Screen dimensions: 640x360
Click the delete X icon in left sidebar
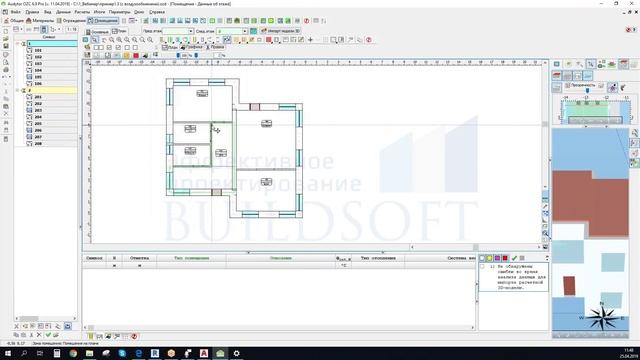[x=6, y=113]
